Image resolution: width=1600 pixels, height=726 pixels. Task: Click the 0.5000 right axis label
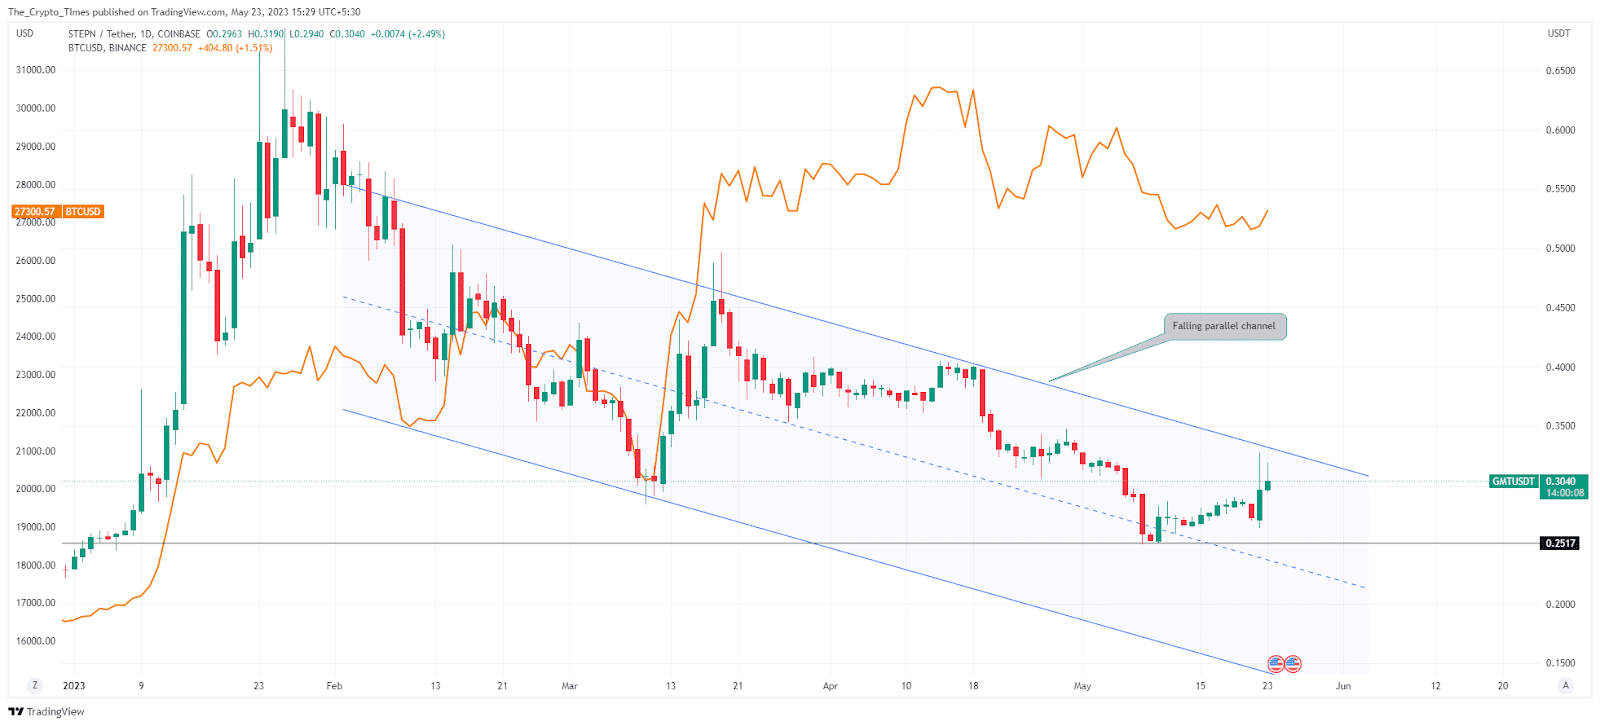coord(1560,248)
